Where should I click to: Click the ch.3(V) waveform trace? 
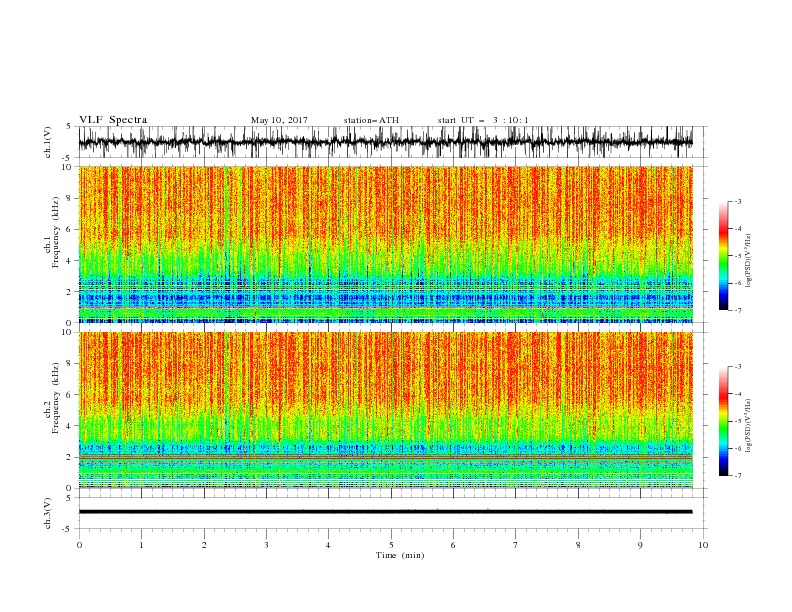(386, 512)
